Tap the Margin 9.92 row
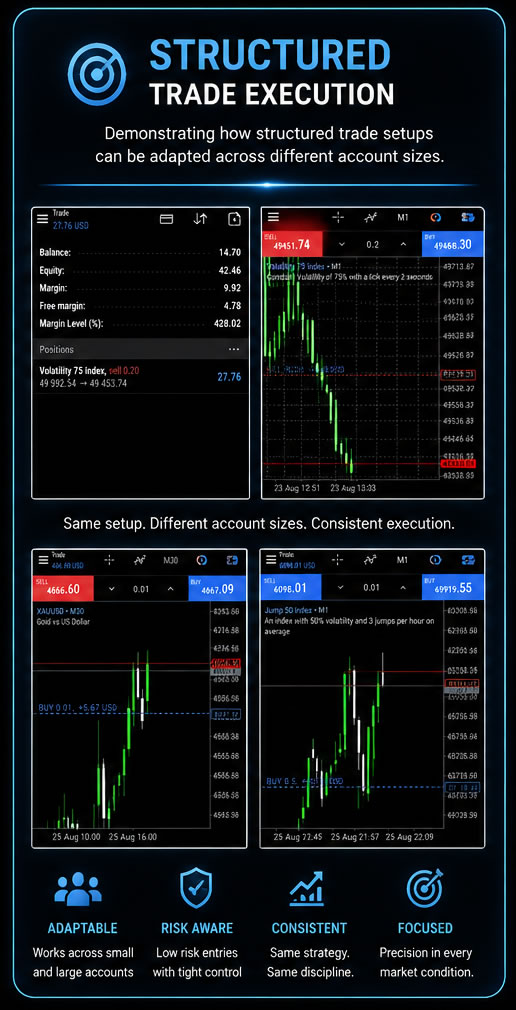Image resolution: width=516 pixels, height=1010 pixels. [x=140, y=288]
